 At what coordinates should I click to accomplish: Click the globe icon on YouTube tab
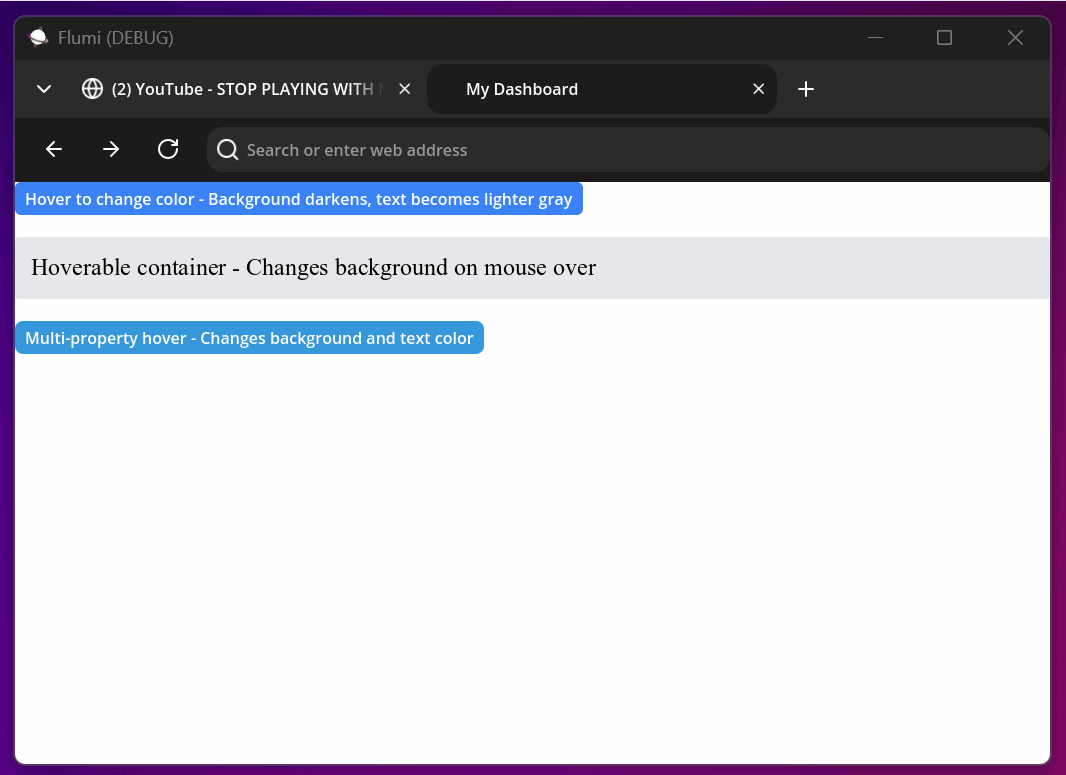click(x=92, y=89)
